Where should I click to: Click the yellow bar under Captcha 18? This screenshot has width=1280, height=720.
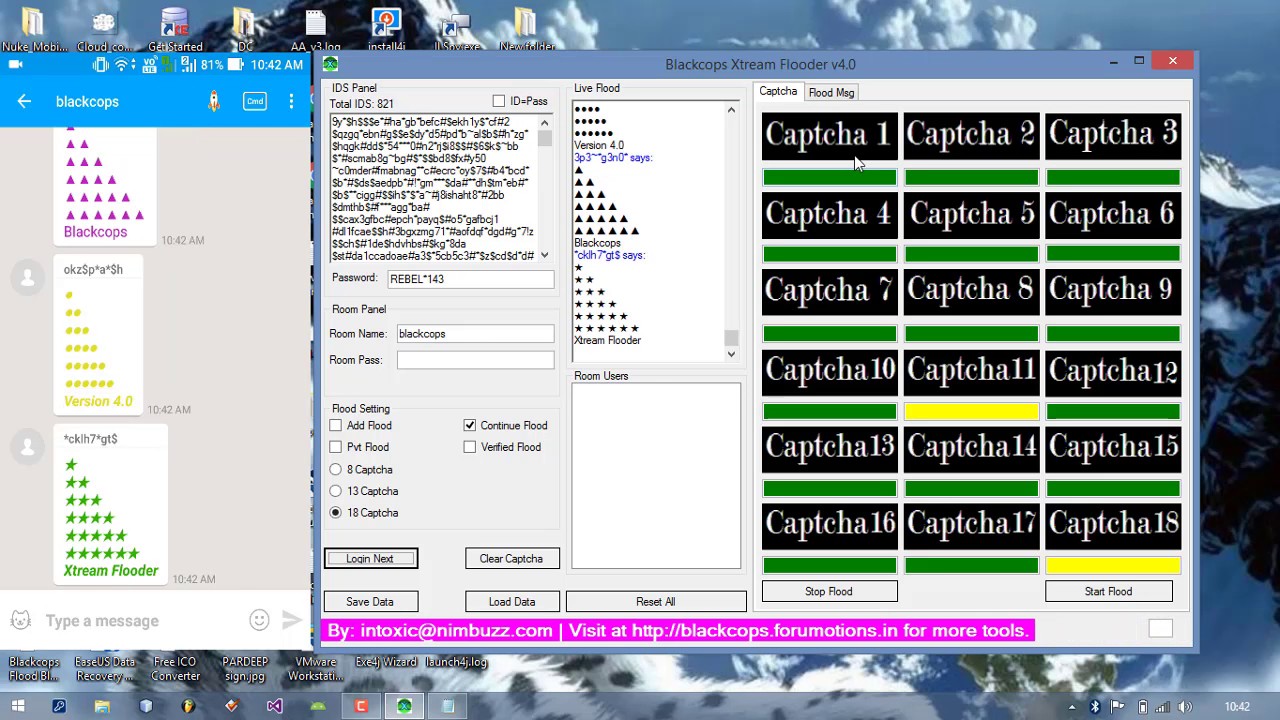click(1113, 565)
